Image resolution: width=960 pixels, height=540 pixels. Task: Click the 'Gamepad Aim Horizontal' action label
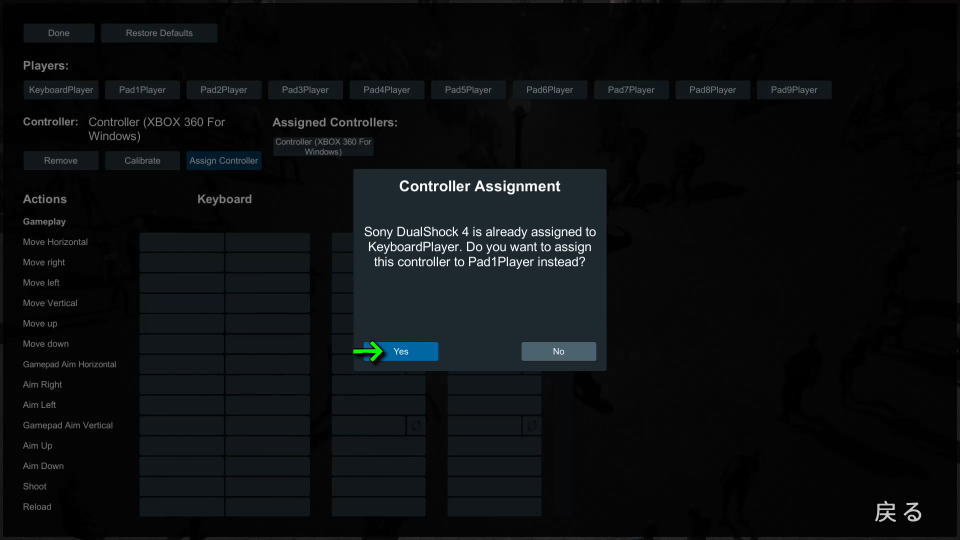coord(69,364)
